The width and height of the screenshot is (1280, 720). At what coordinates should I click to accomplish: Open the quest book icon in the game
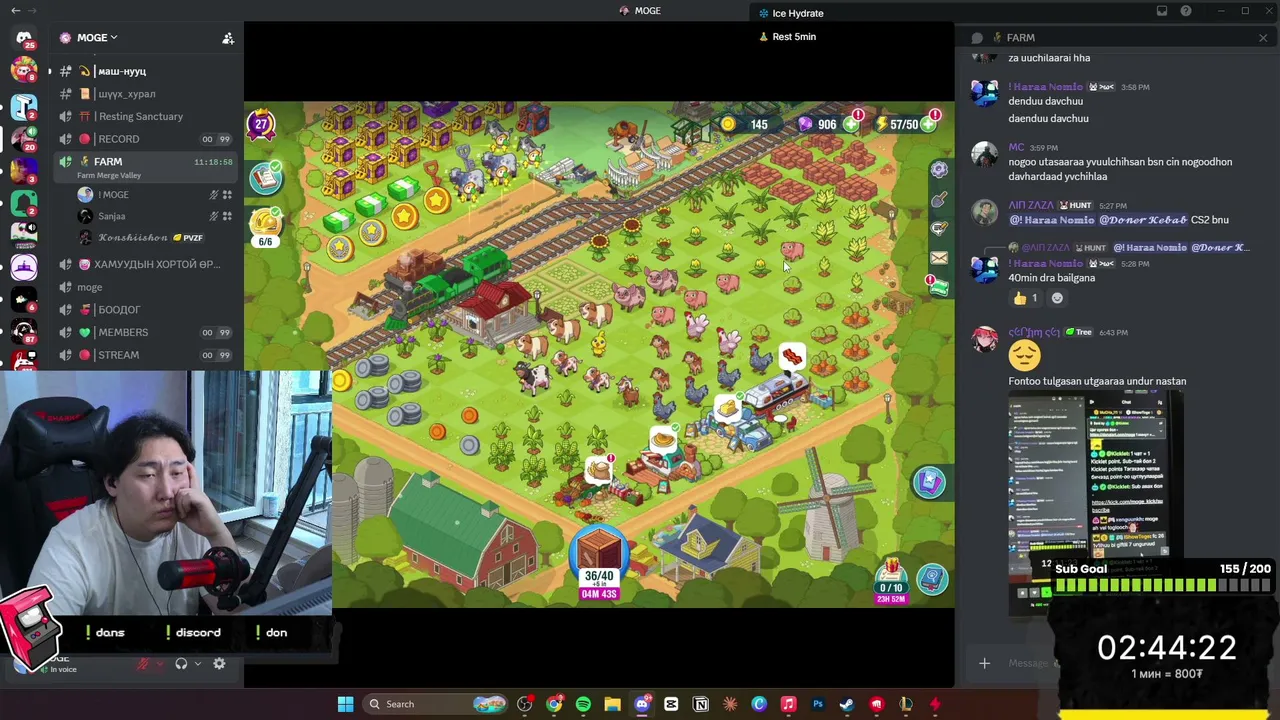coord(266,178)
